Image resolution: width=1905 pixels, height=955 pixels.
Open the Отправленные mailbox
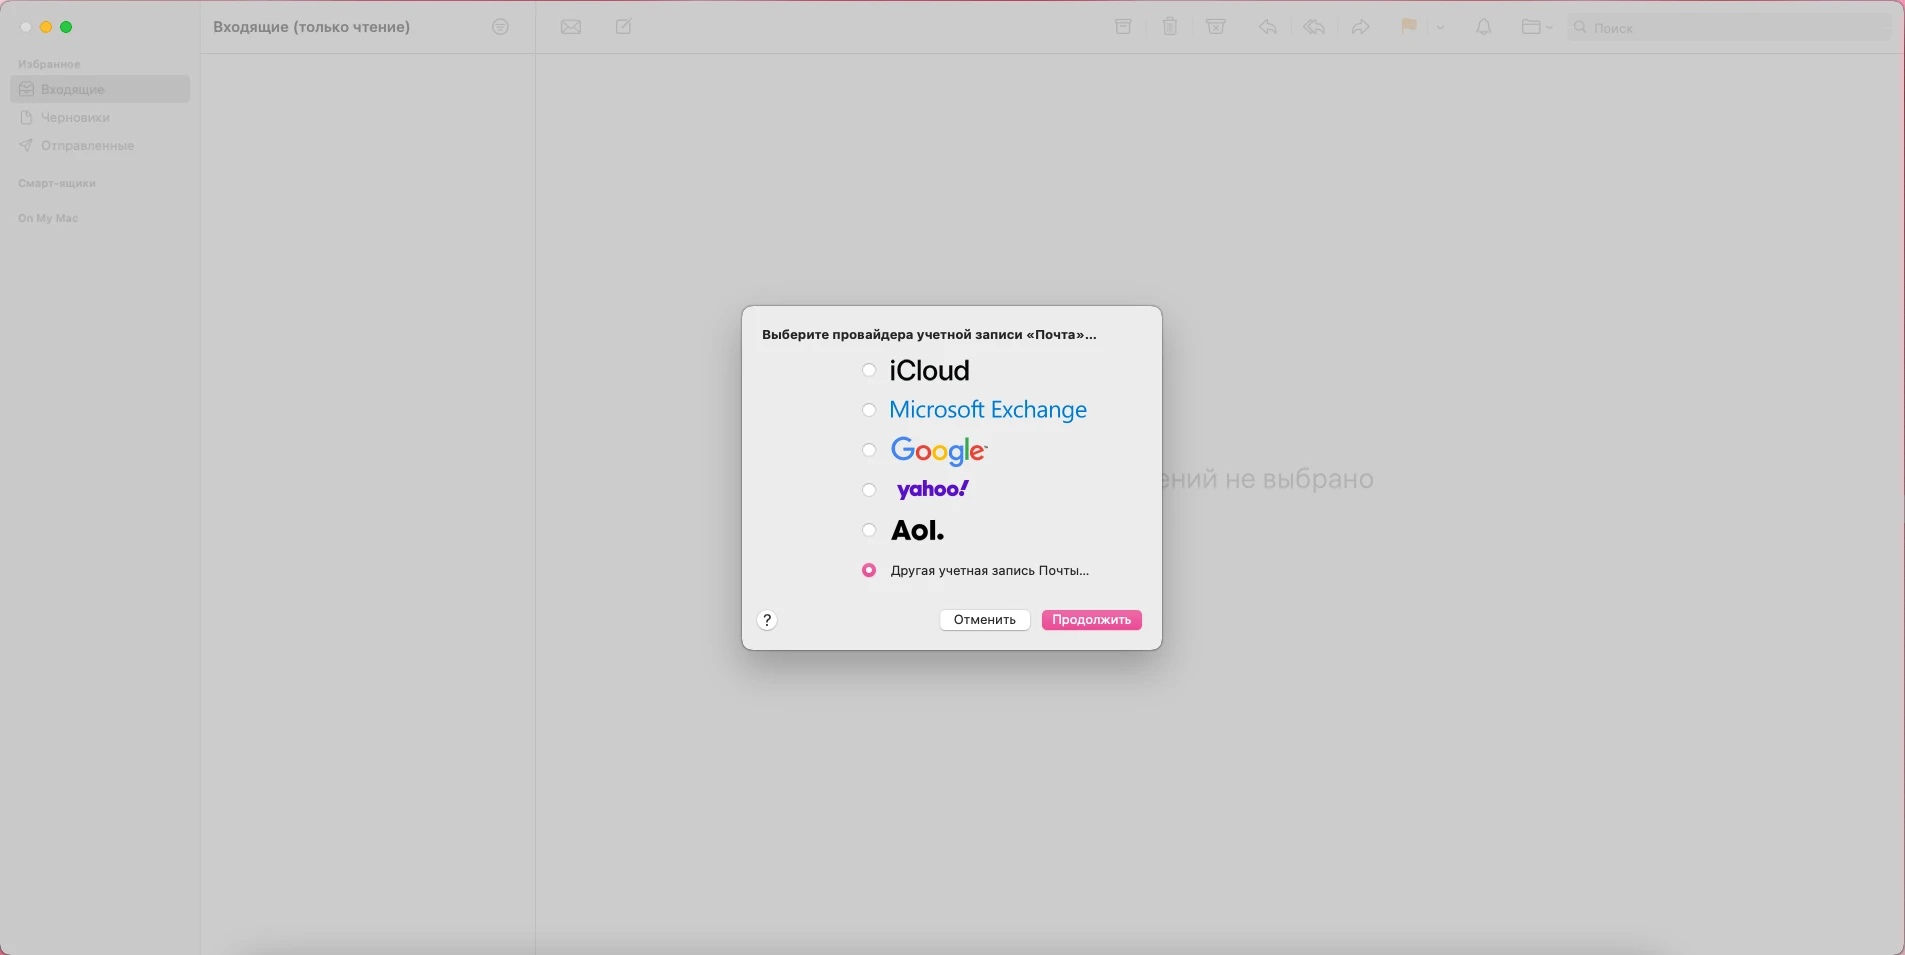[88, 145]
